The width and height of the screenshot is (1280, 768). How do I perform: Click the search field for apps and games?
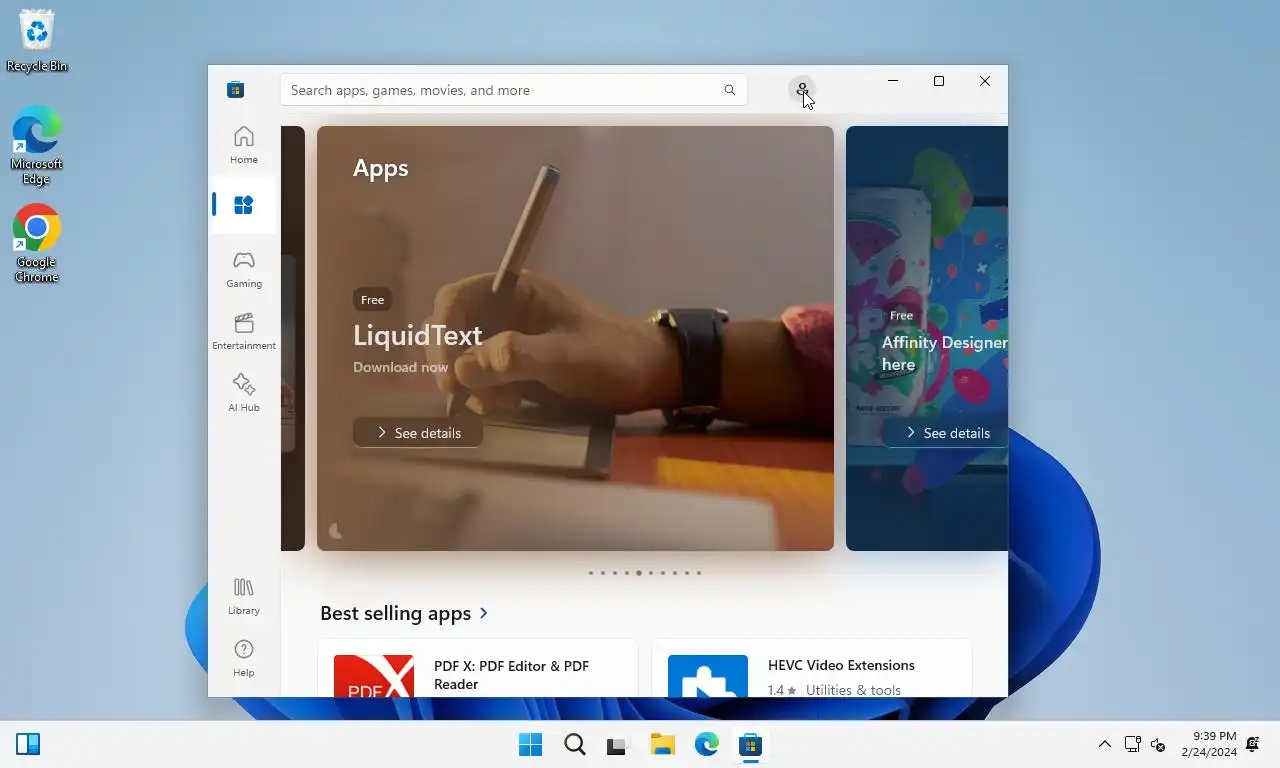[514, 90]
